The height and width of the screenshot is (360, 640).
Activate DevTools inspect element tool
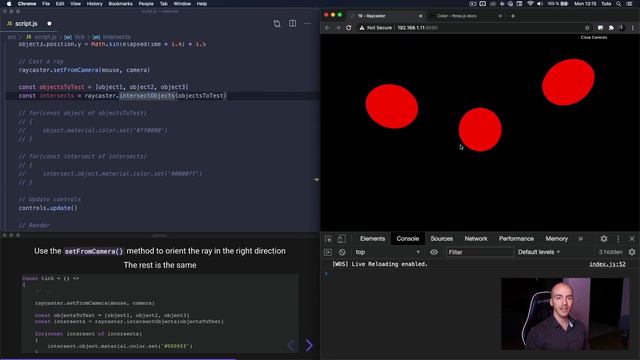[x=328, y=239]
